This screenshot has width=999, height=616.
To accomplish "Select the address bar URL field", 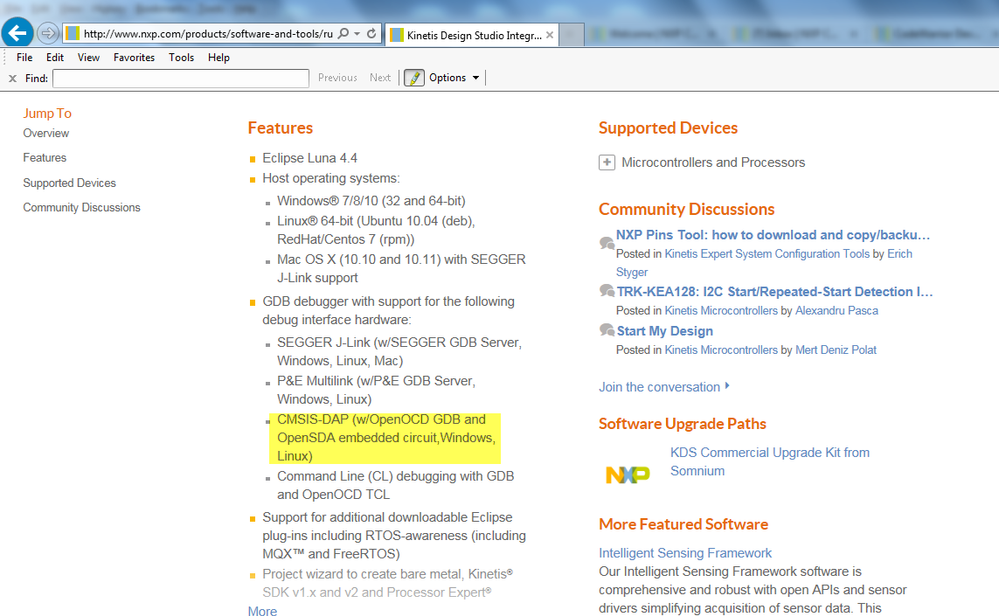I will pyautogui.click(x=208, y=34).
